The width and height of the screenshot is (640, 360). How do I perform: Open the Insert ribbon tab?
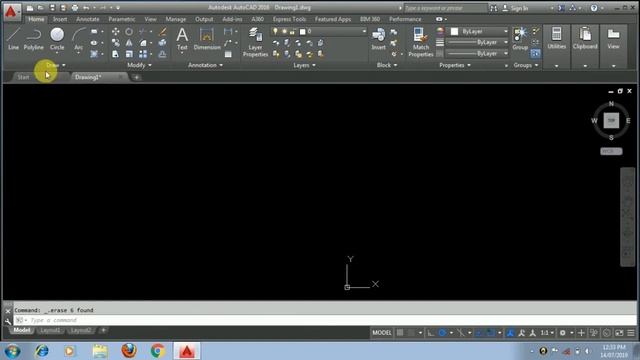[x=60, y=19]
